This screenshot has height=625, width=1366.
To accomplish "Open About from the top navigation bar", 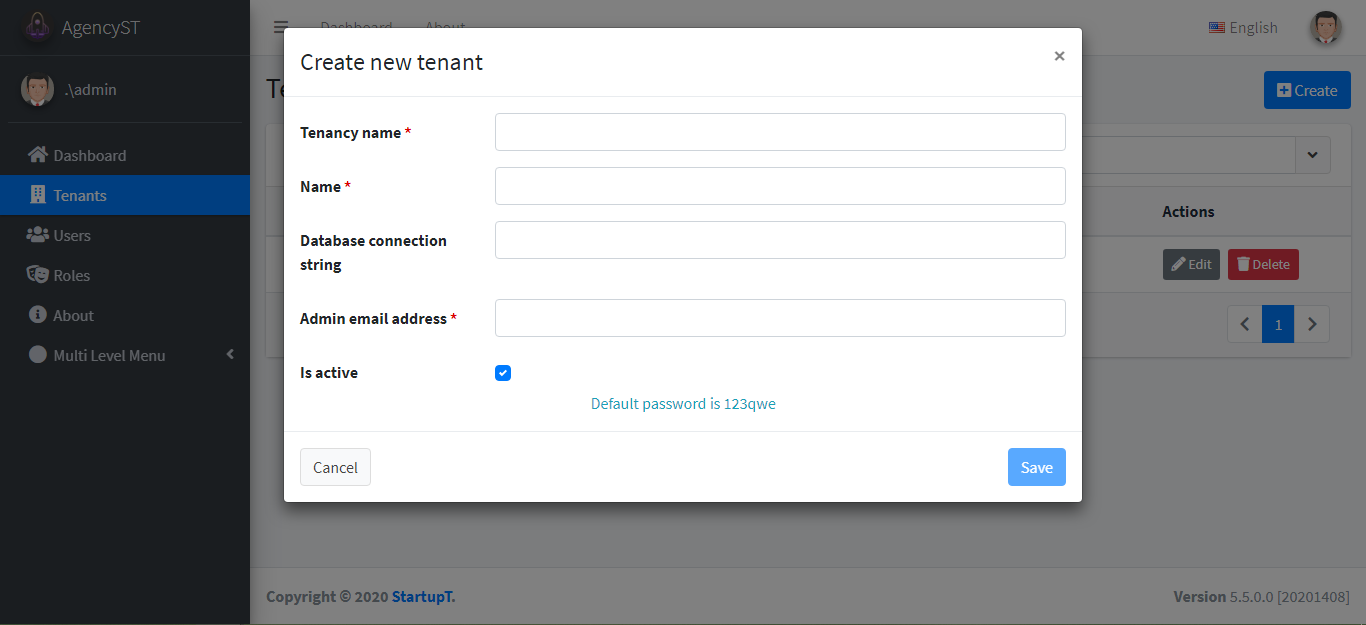I will 444,27.
